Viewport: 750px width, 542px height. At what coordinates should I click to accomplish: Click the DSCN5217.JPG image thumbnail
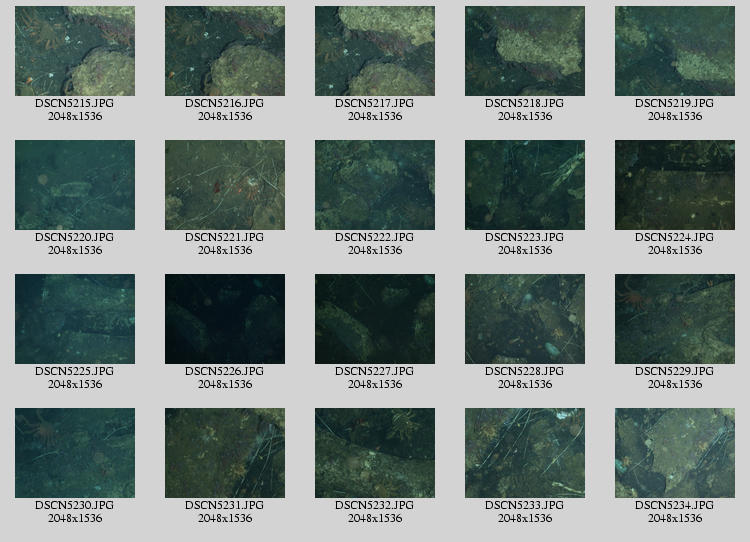click(x=375, y=51)
